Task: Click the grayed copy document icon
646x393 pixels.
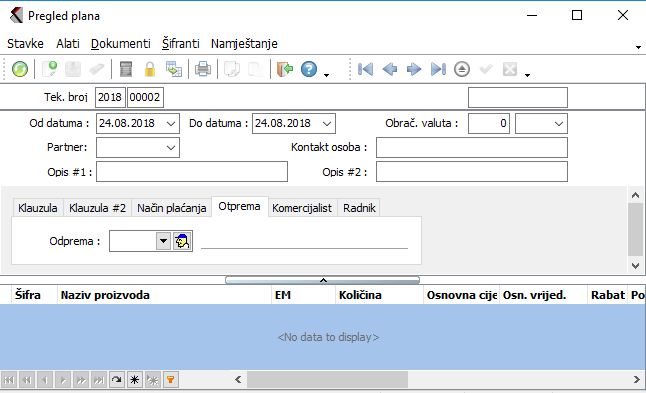Action: [232, 69]
